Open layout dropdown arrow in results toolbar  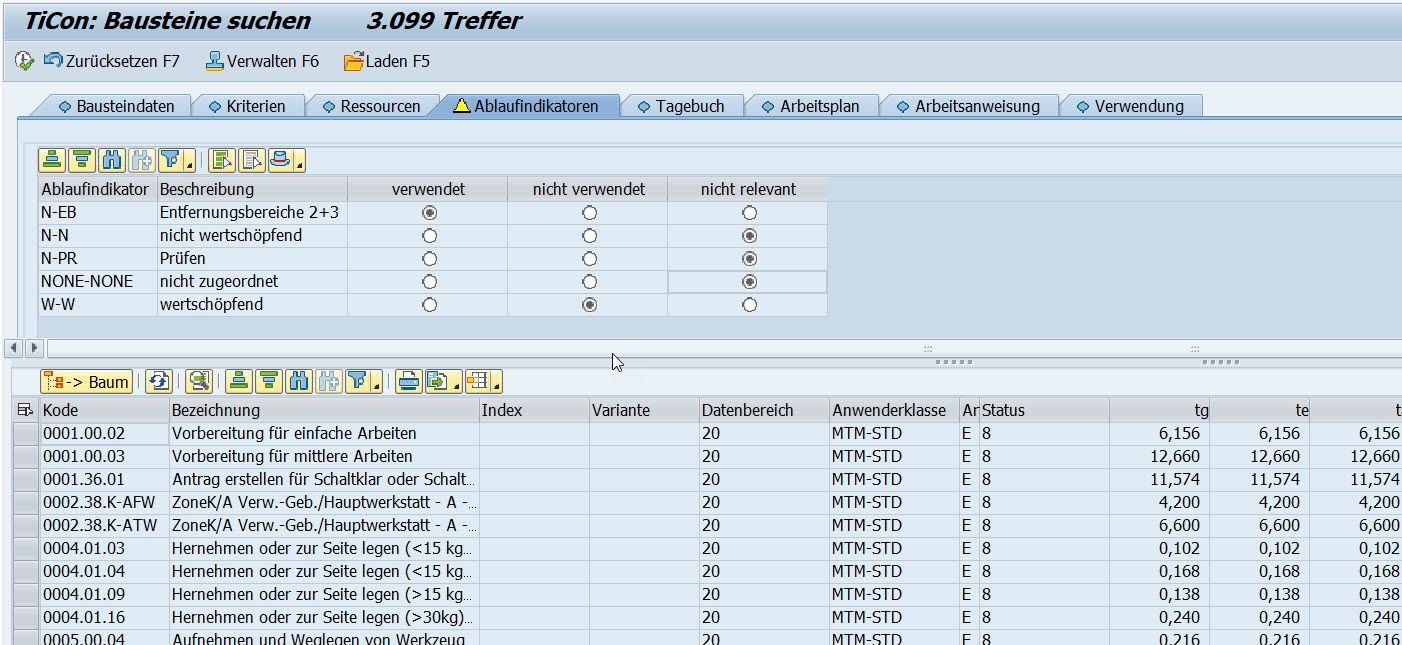click(x=496, y=385)
